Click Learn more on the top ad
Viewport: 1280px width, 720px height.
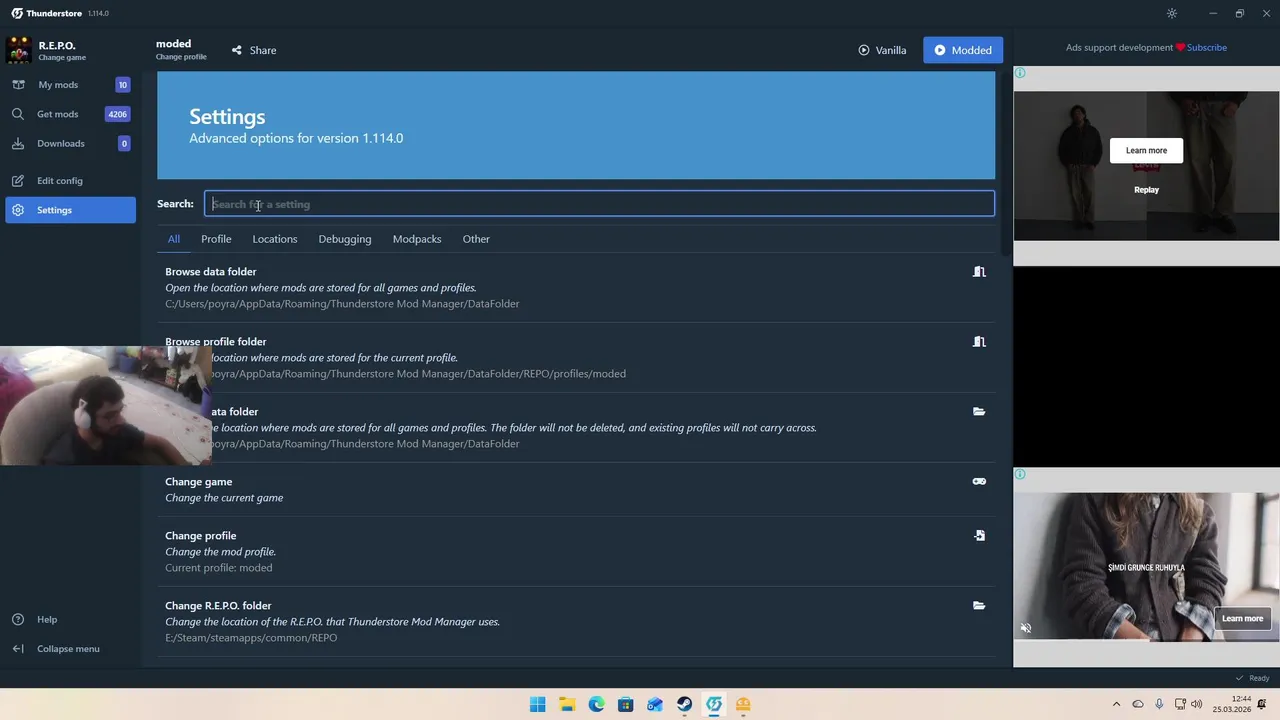(1146, 151)
